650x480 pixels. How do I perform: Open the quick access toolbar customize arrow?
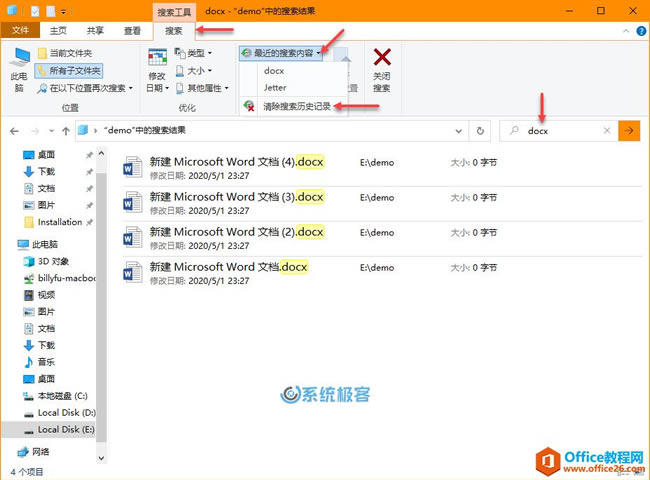click(63, 12)
